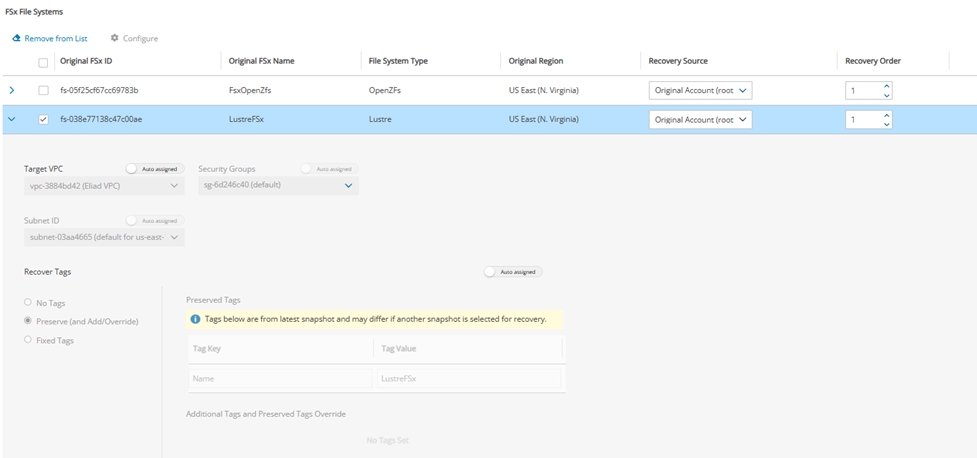The height and width of the screenshot is (458, 977).
Task: Toggle select-all checkbox in table header
Action: (x=43, y=62)
